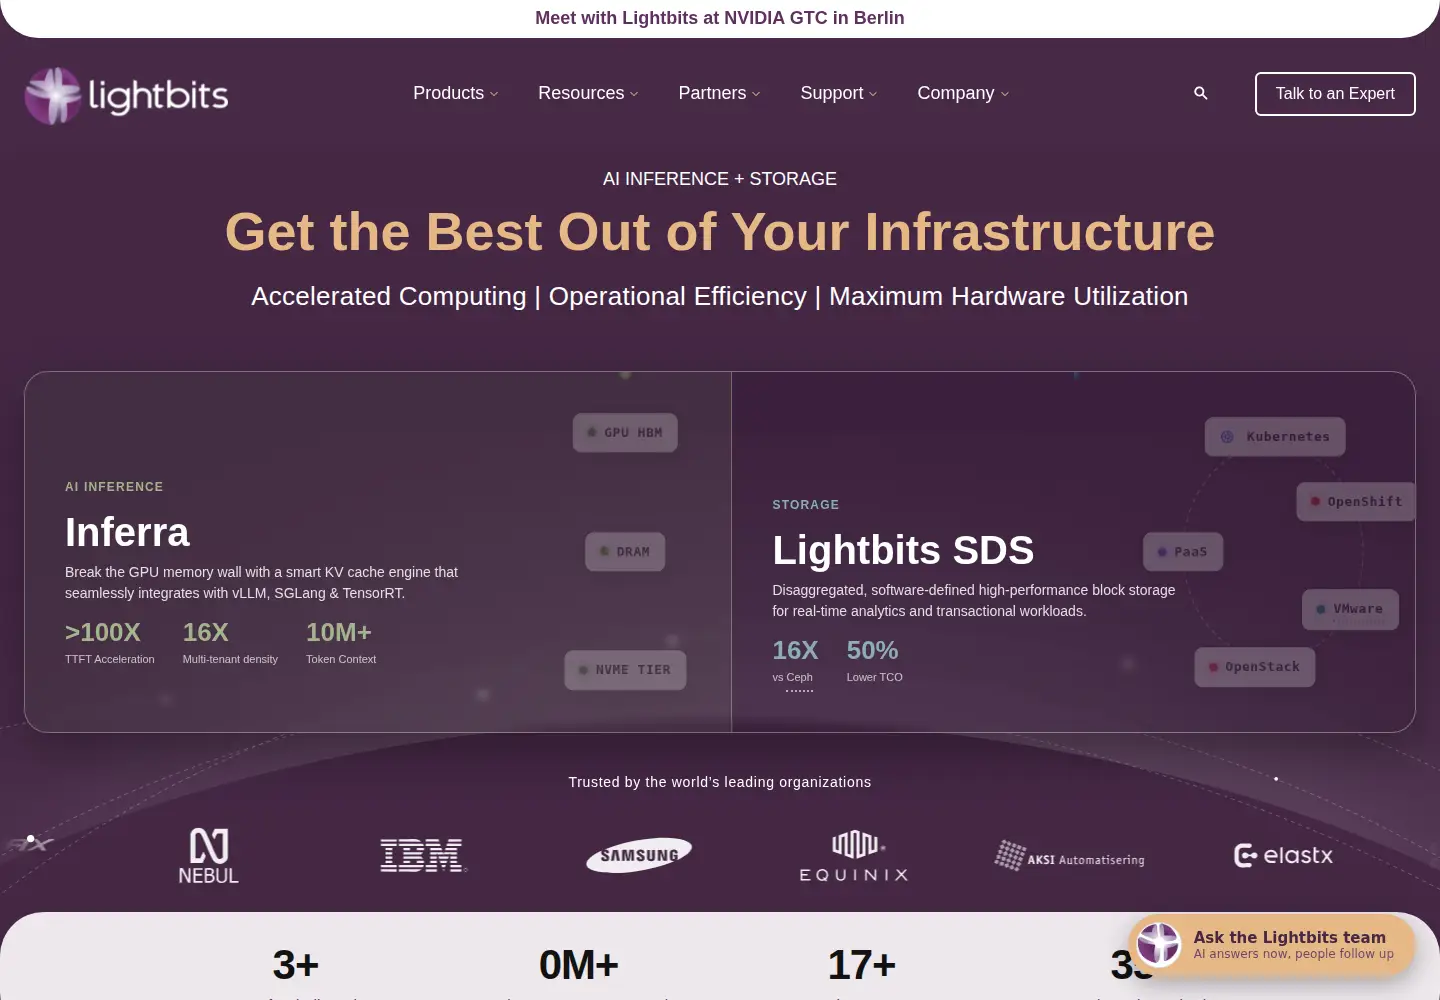
Task: Click the Lightbits logo
Action: [x=127, y=95]
